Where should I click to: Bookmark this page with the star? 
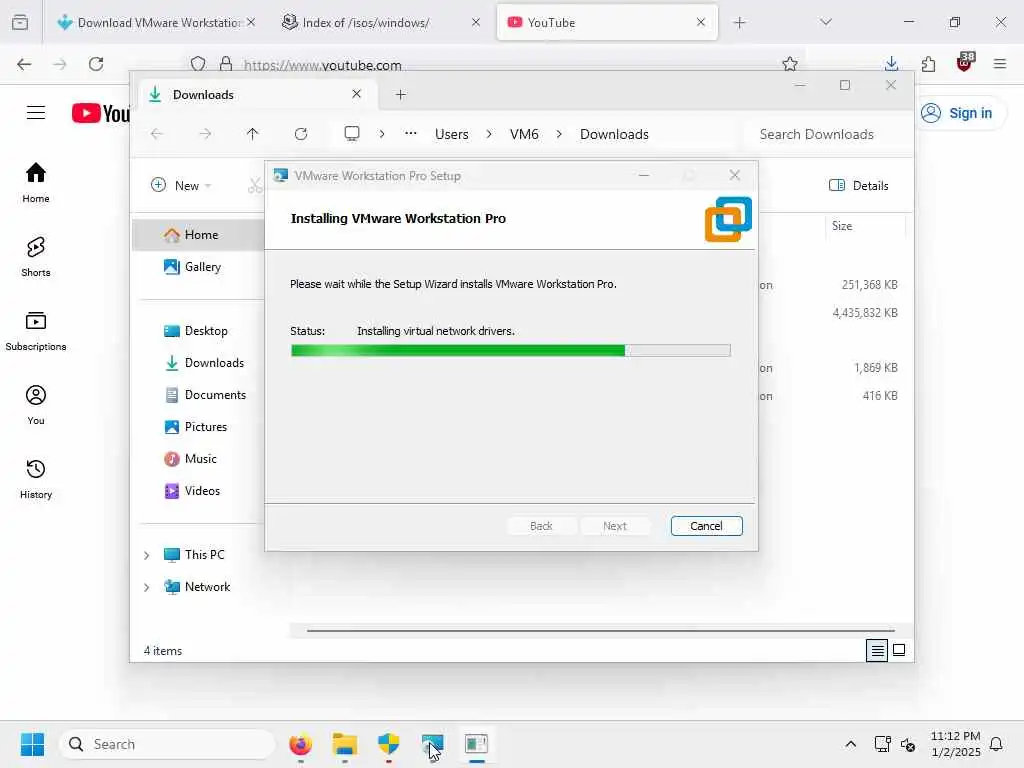click(790, 64)
